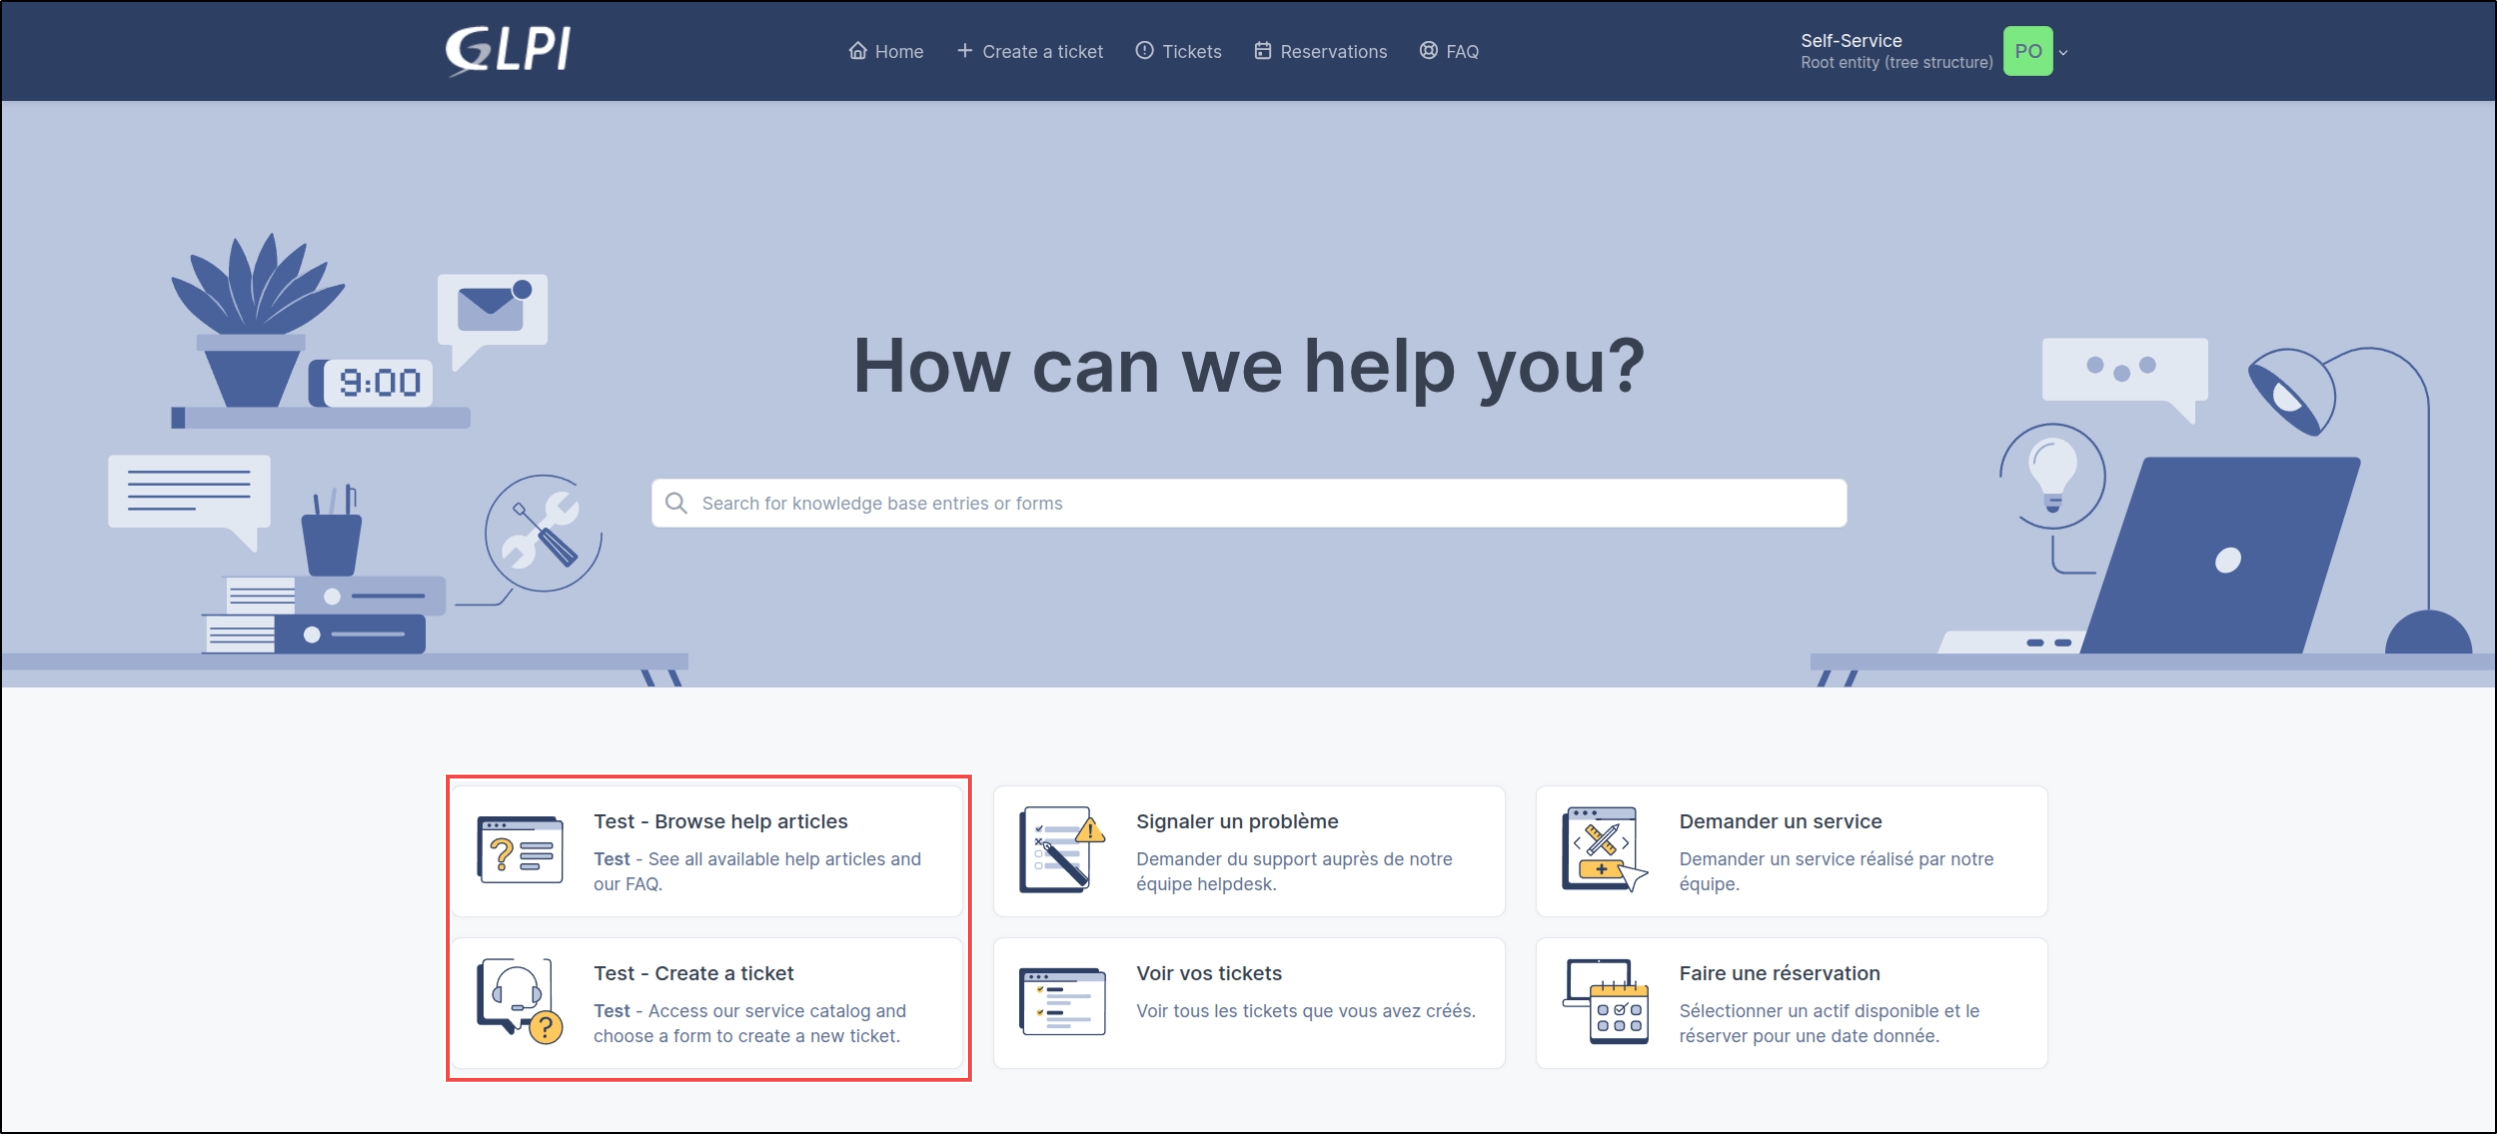Viewport: 2497px width, 1134px height.
Task: Click the search magnifier icon
Action: tap(677, 503)
